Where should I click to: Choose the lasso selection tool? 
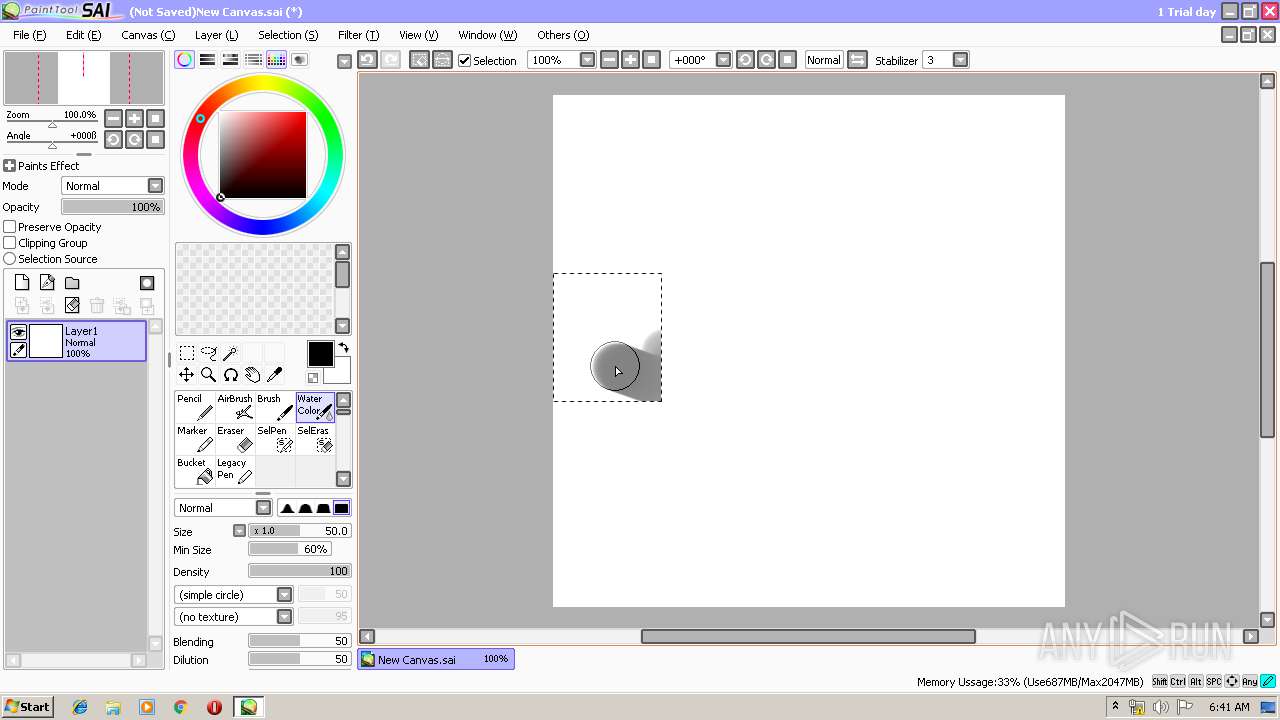click(209, 353)
